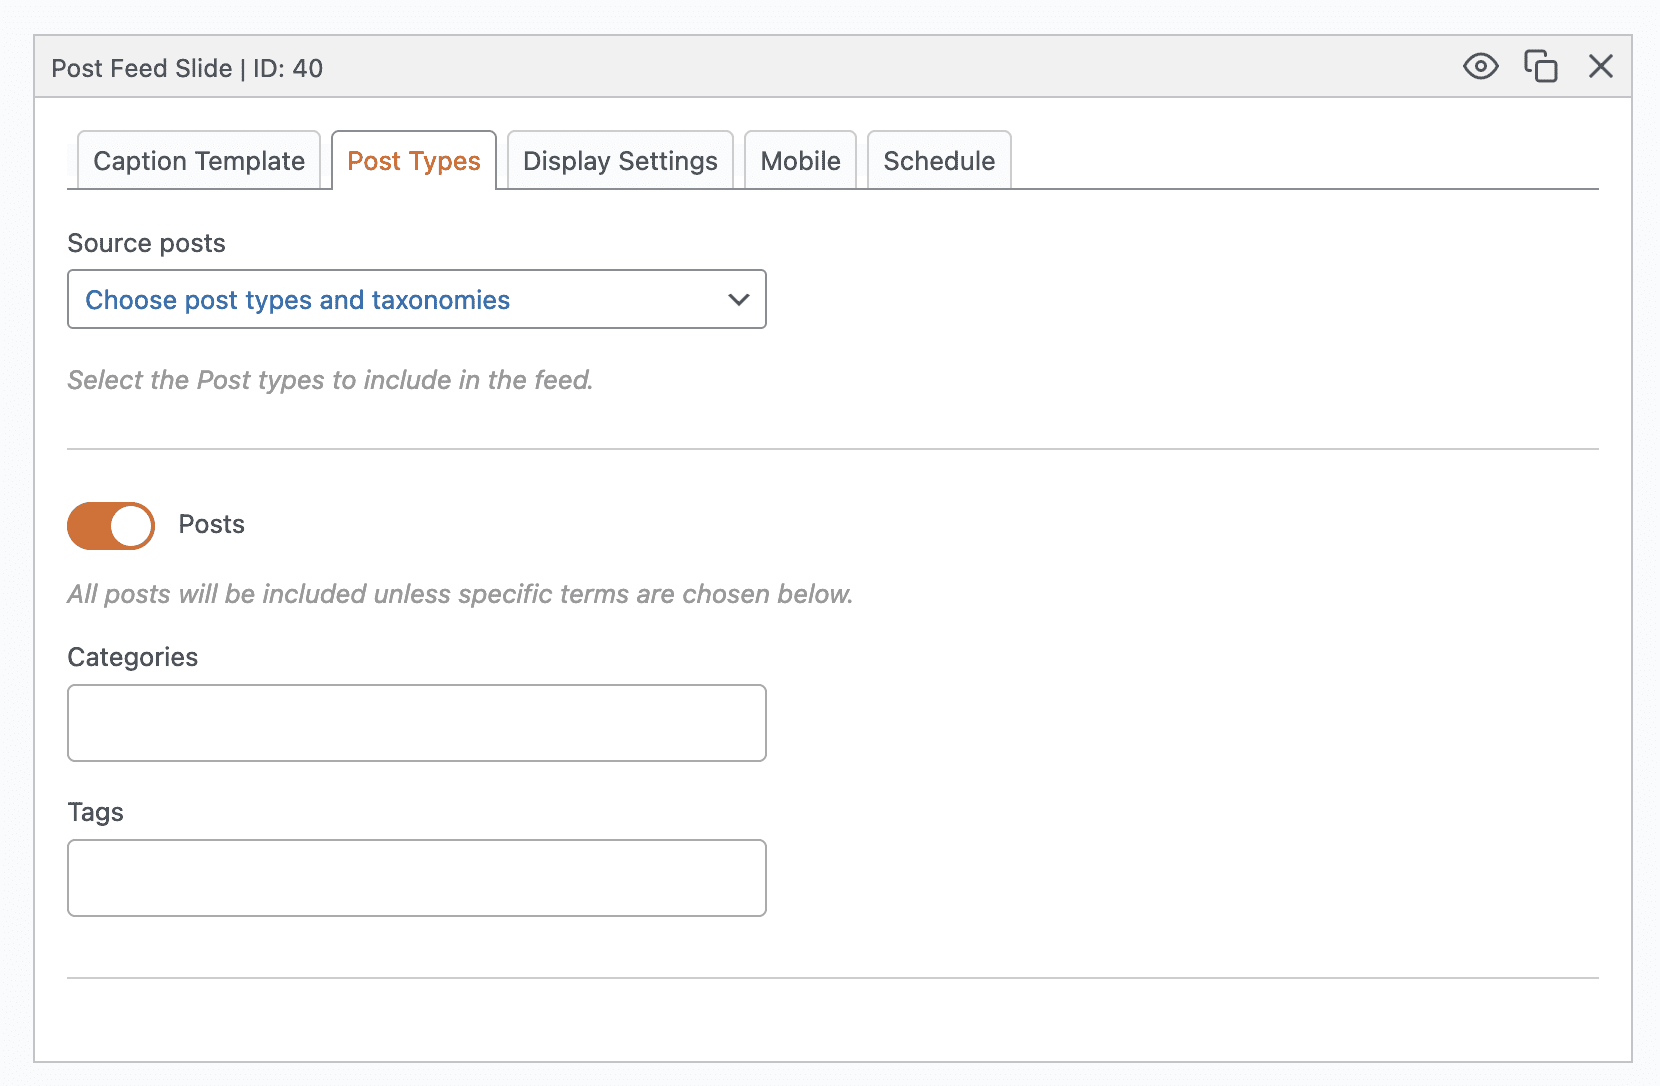Click the chevron arrow in Source posts
The width and height of the screenshot is (1660, 1086).
(739, 300)
